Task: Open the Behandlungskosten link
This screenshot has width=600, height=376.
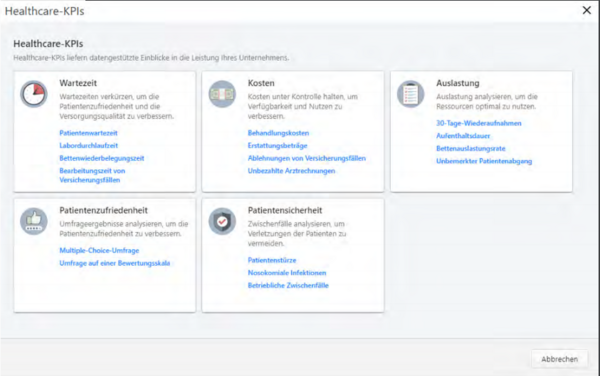Action: 278,133
